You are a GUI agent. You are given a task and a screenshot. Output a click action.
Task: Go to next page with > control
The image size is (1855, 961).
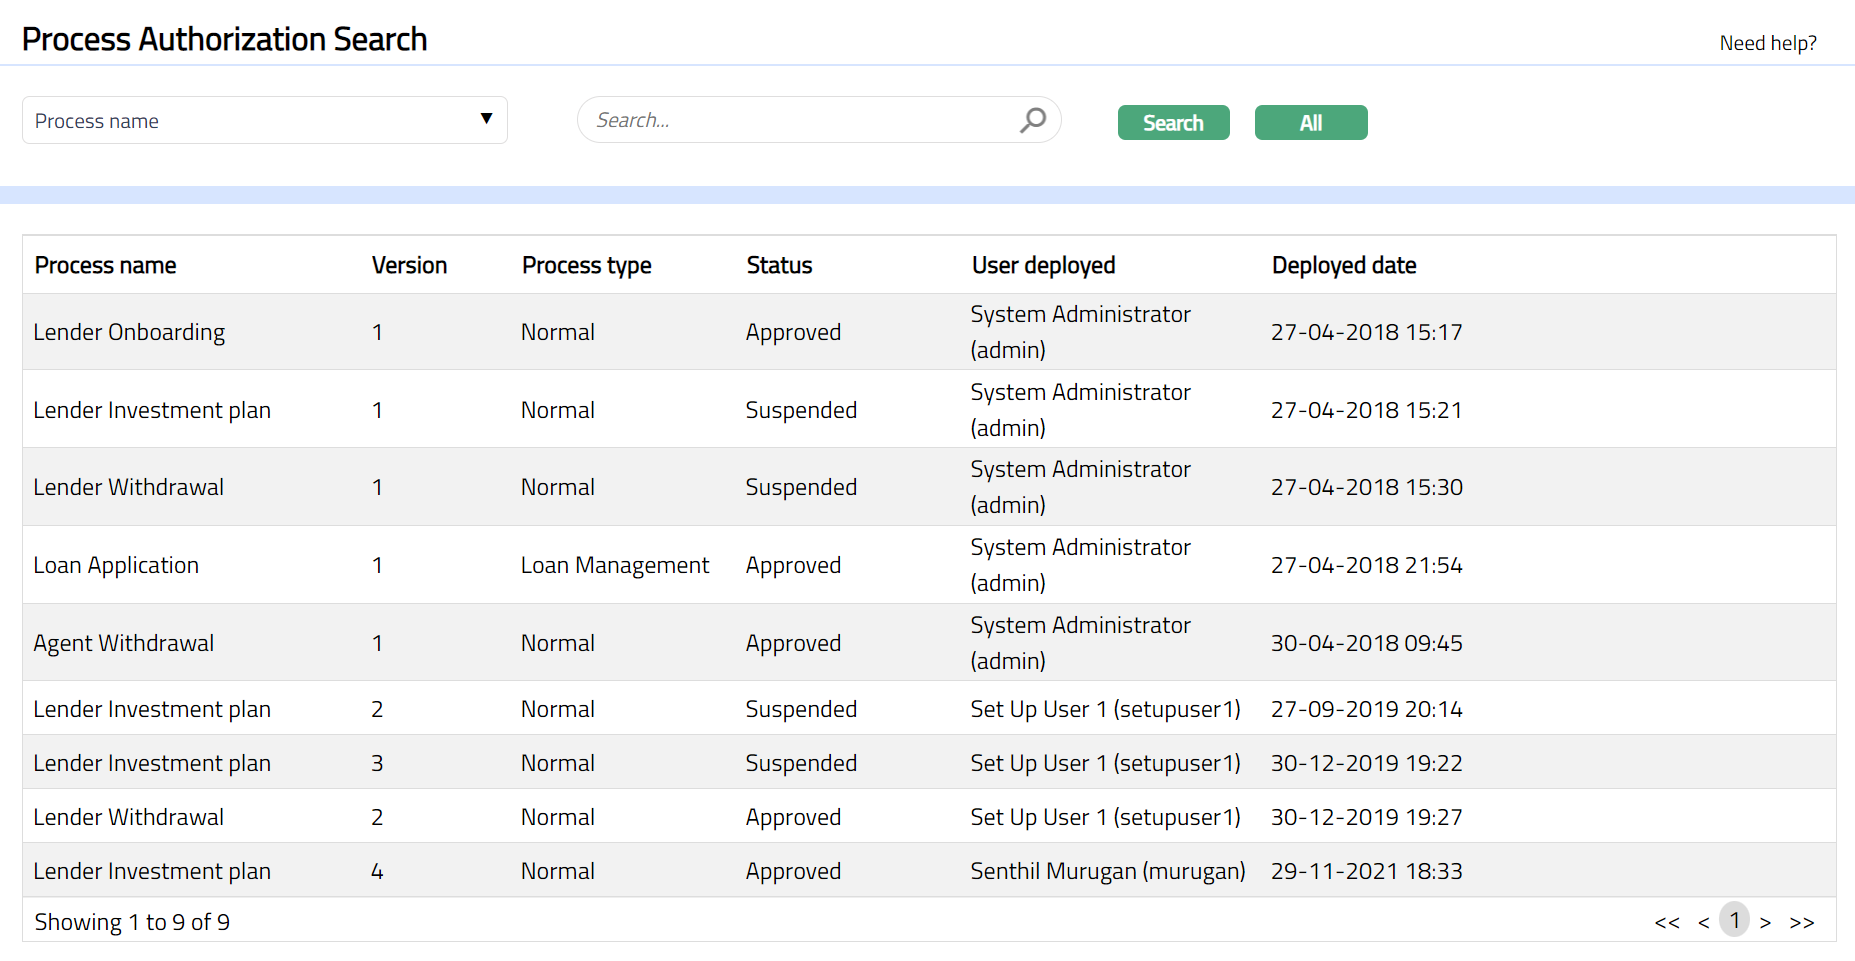tap(1766, 922)
